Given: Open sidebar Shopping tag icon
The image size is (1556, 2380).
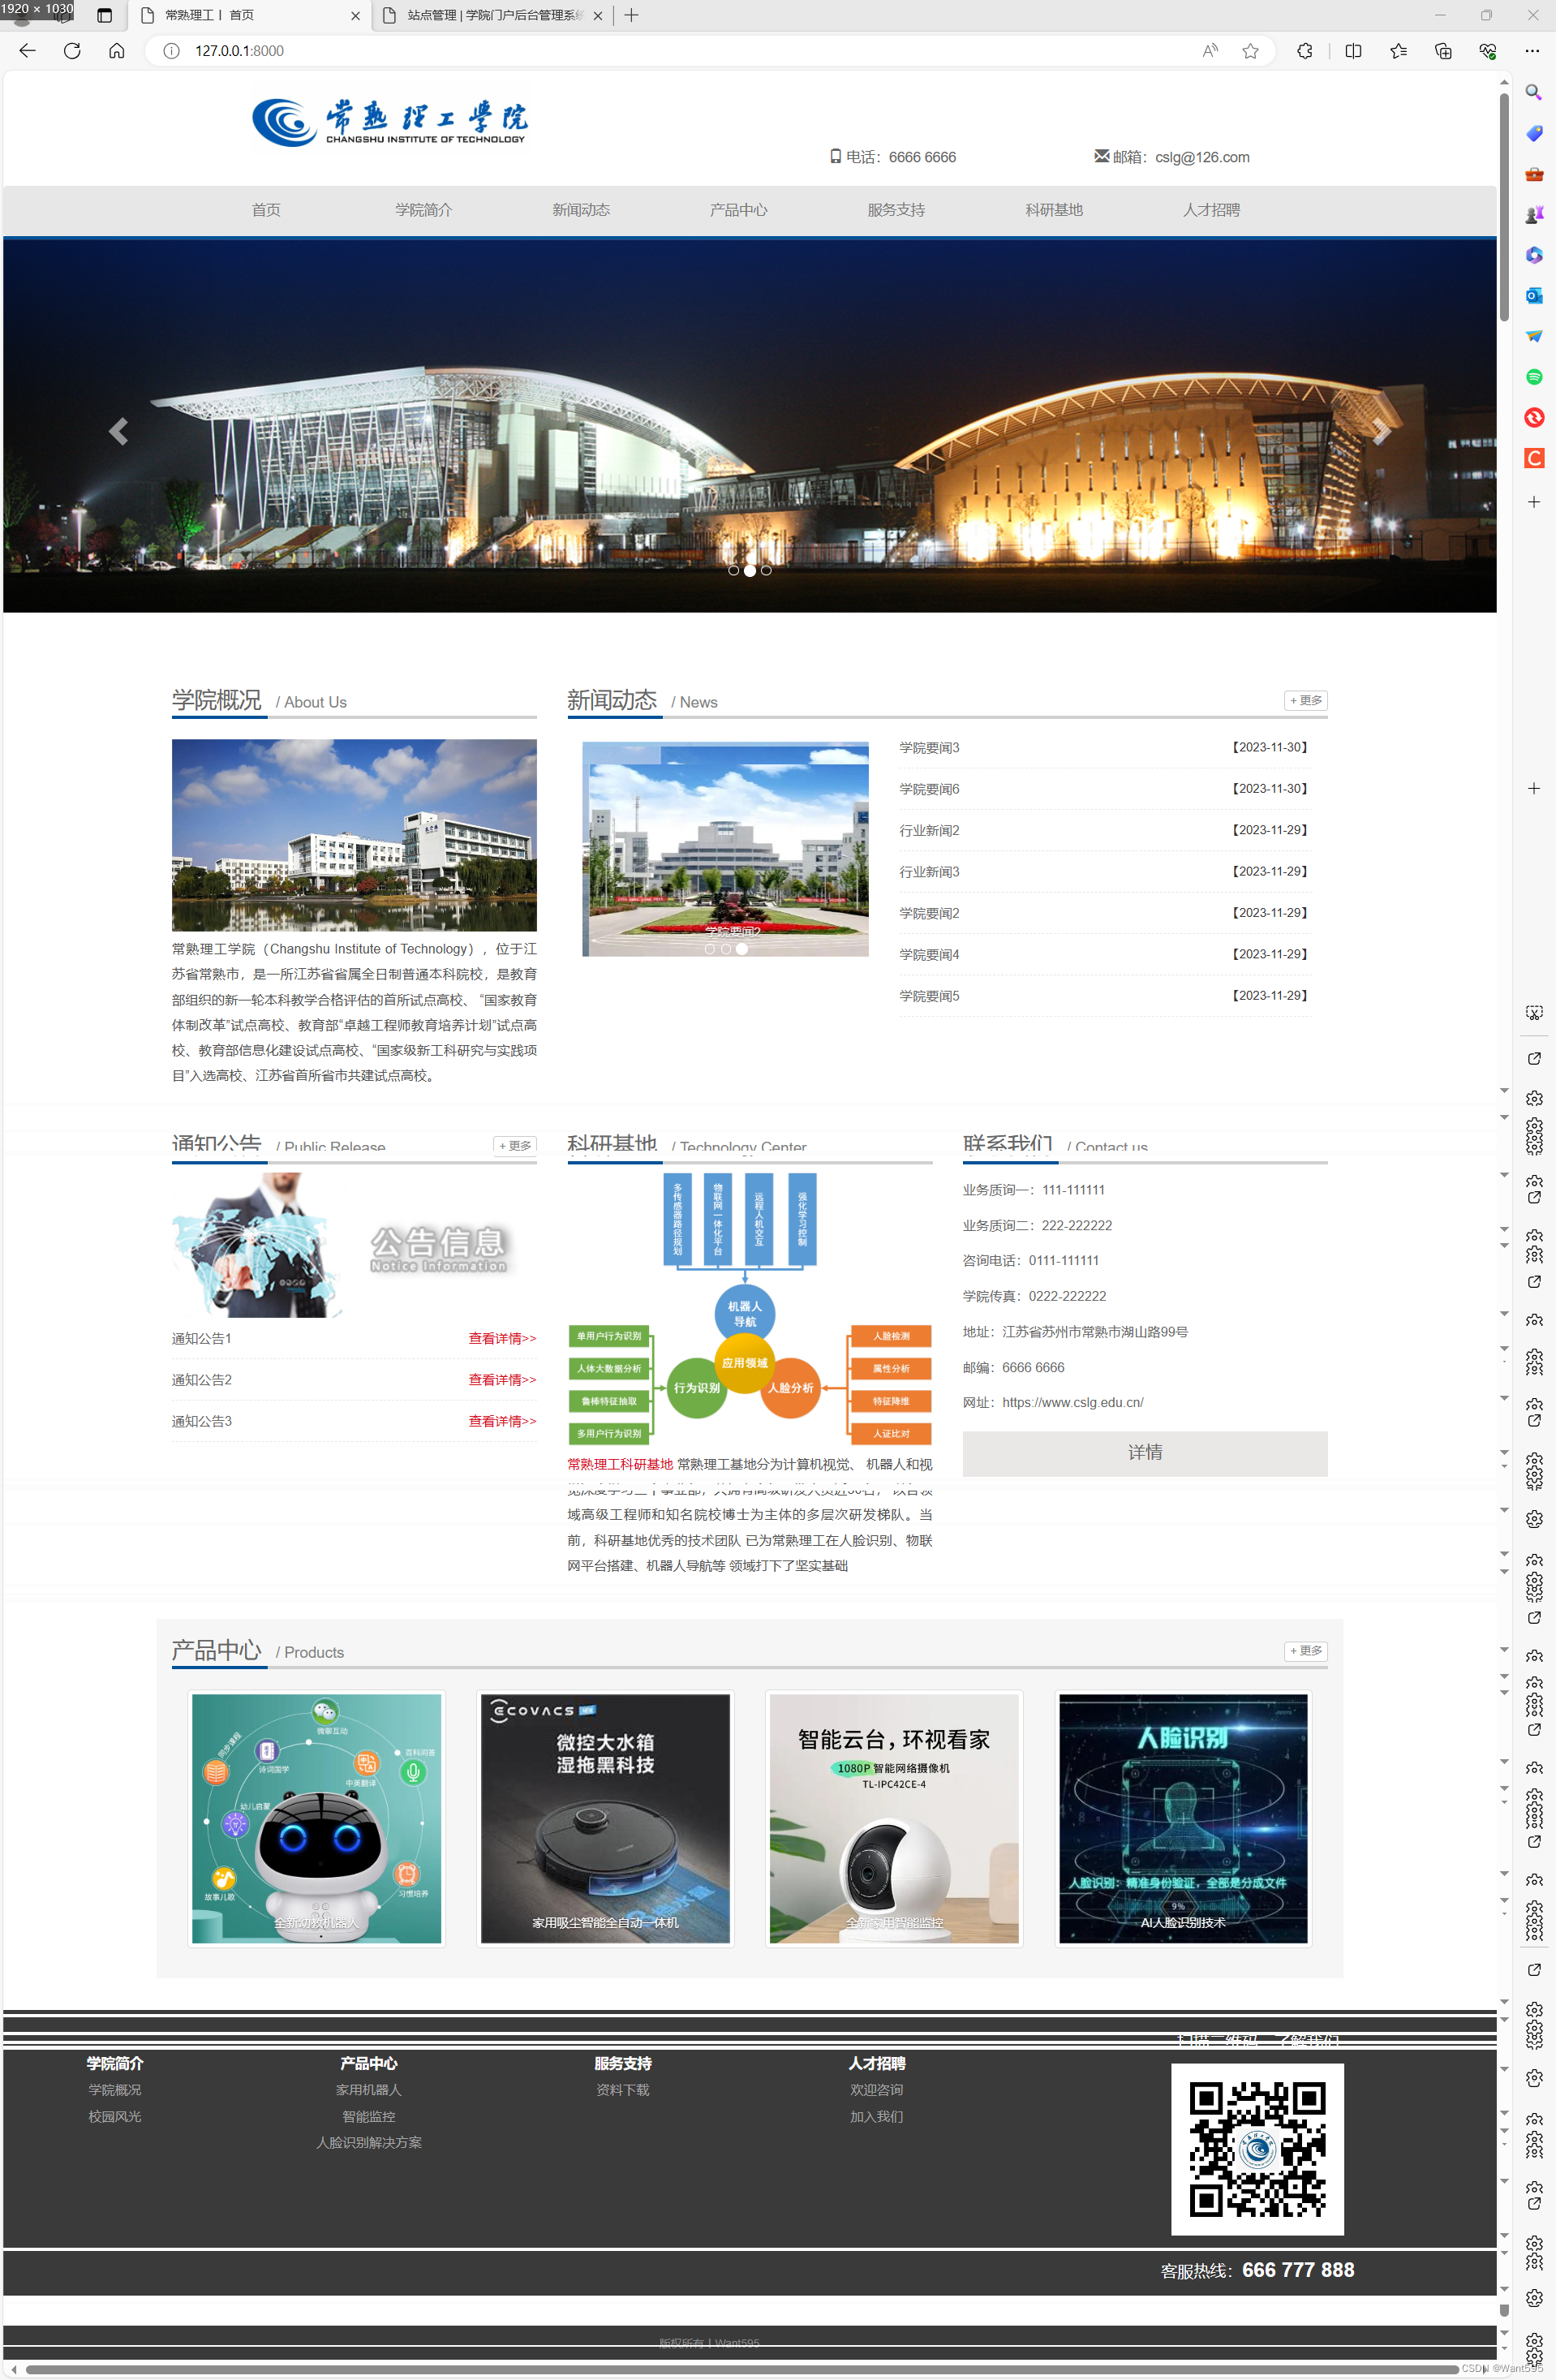Looking at the screenshot, I should coord(1534,133).
